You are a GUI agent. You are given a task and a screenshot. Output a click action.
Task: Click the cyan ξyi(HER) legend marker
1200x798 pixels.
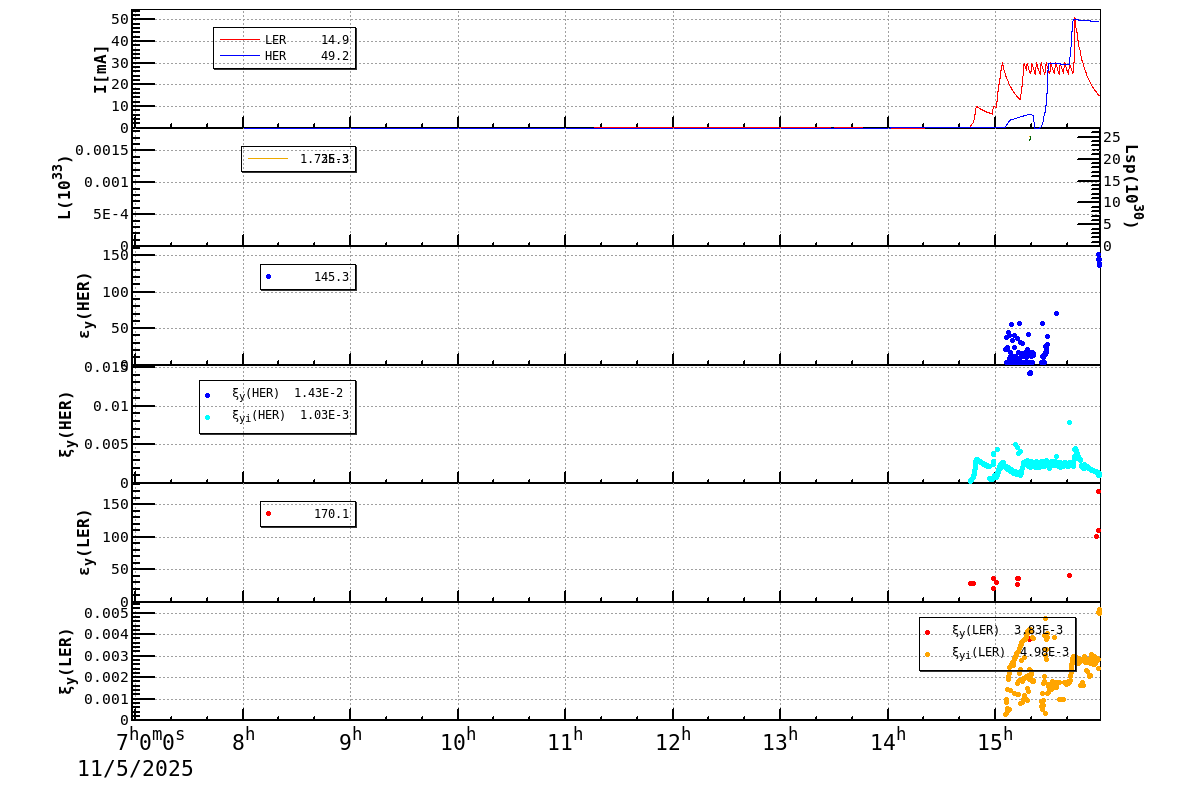point(210,415)
